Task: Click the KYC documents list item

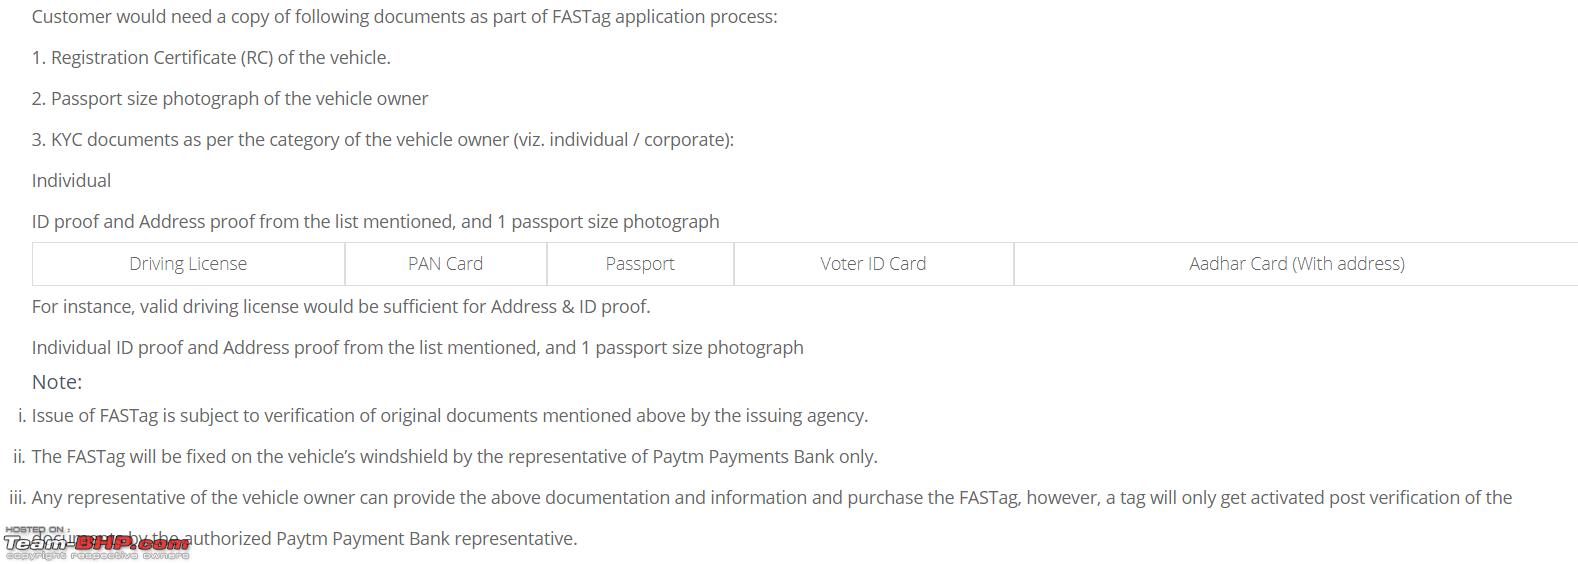Action: click(x=383, y=140)
